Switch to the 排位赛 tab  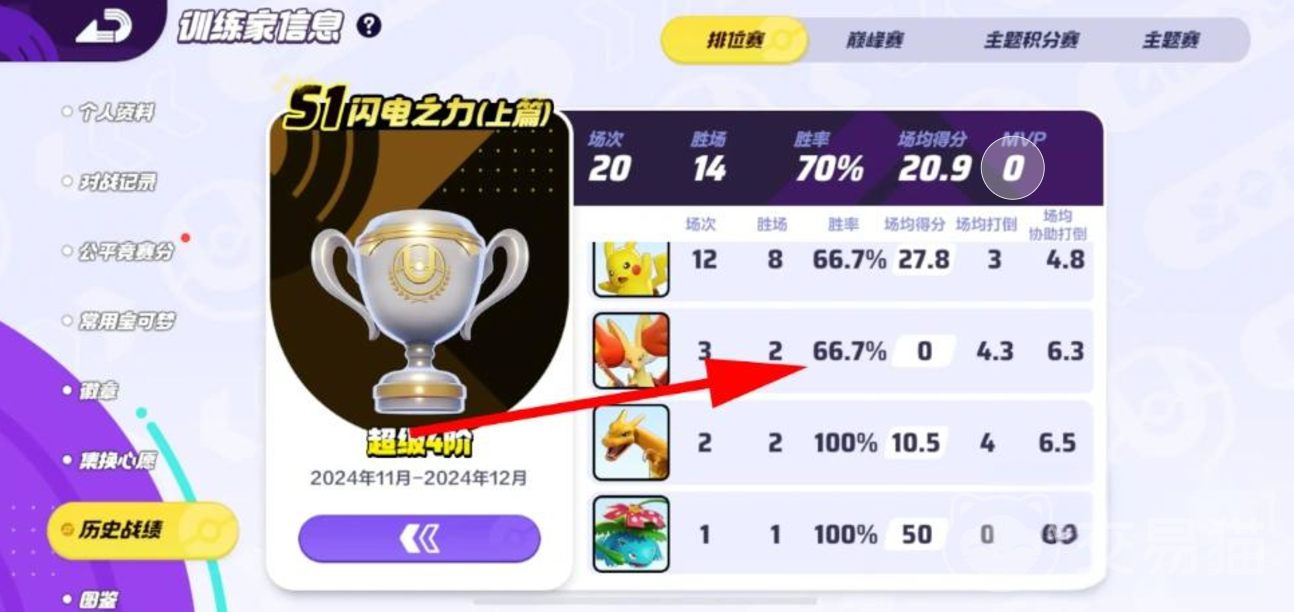(x=735, y=40)
